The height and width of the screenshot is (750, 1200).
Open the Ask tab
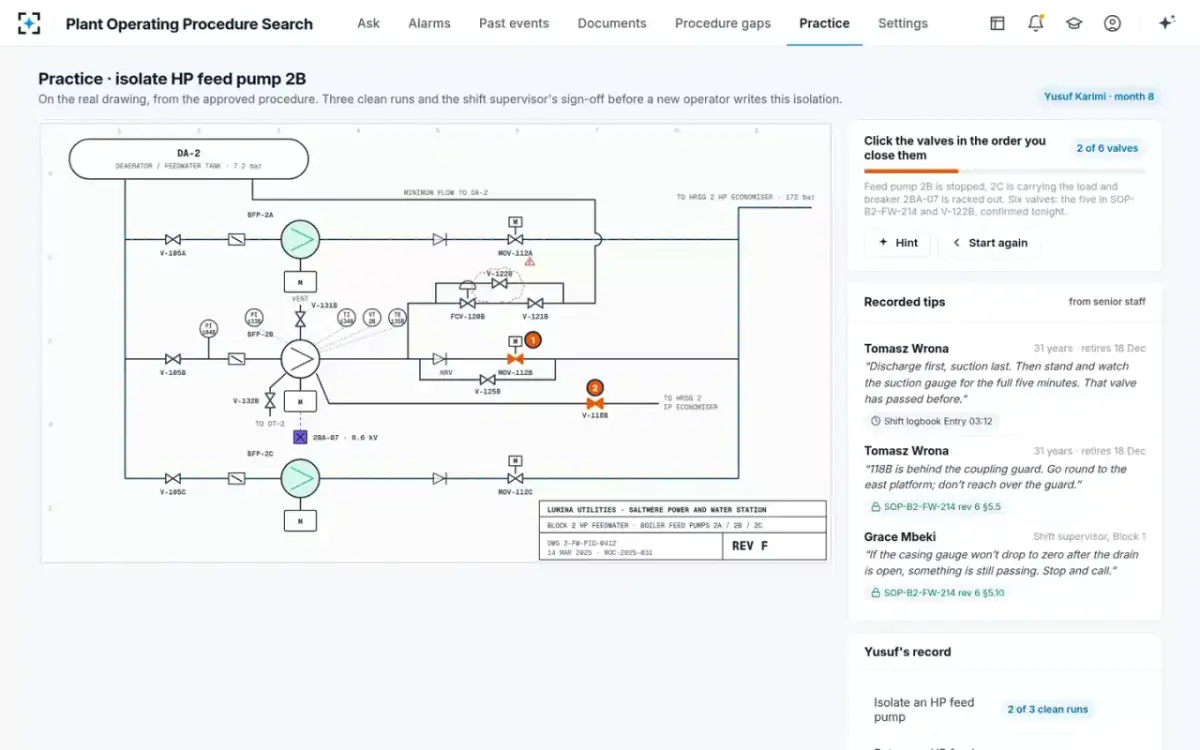[x=368, y=23]
